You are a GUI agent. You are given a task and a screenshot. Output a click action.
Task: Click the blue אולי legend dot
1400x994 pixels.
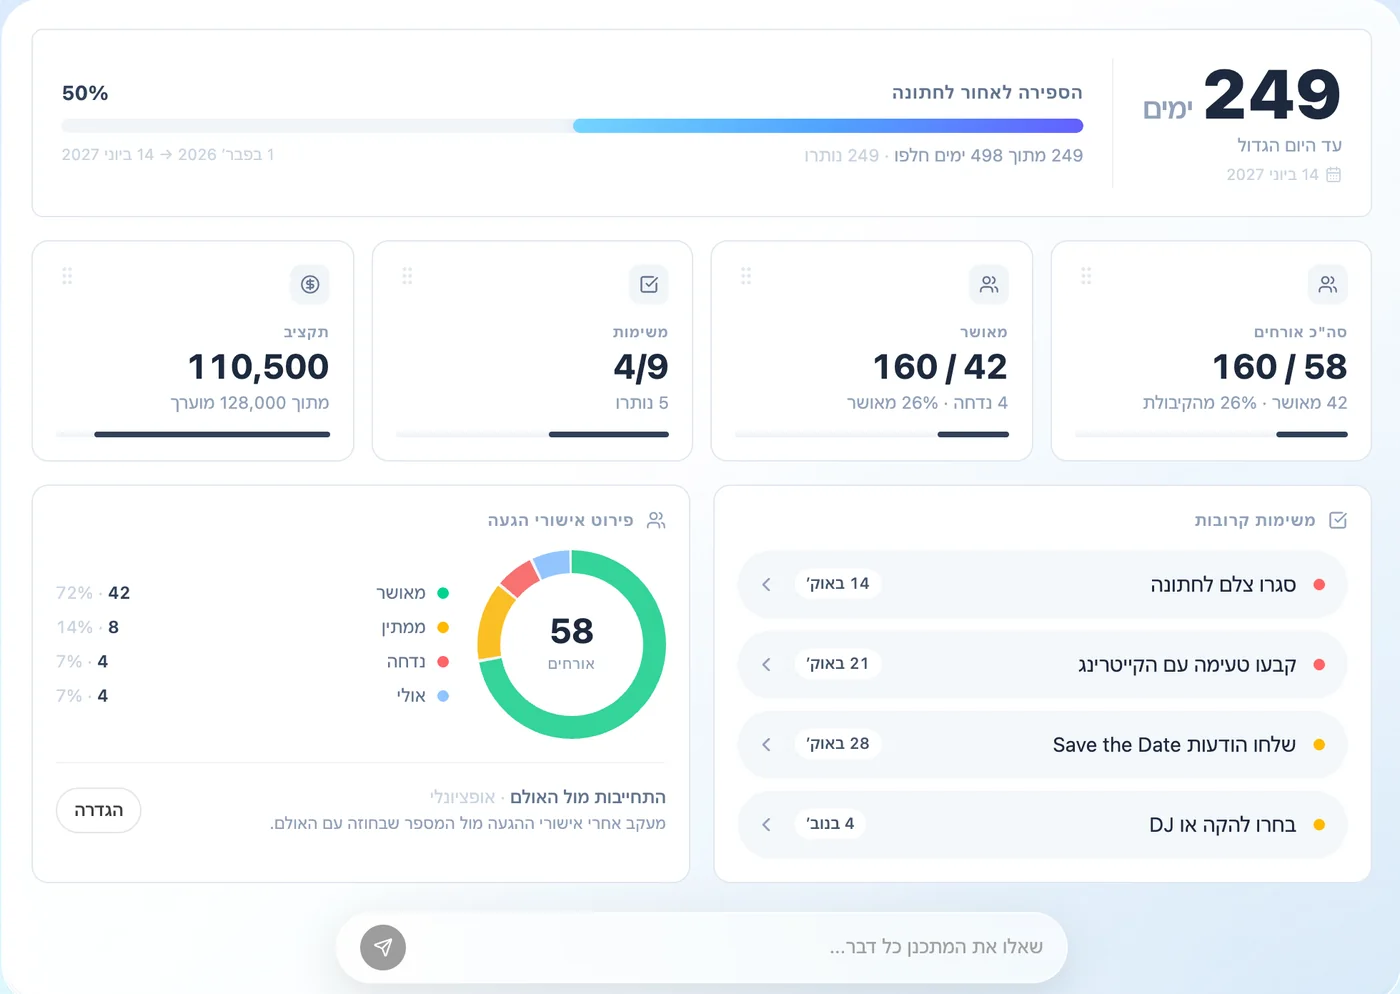click(x=443, y=695)
